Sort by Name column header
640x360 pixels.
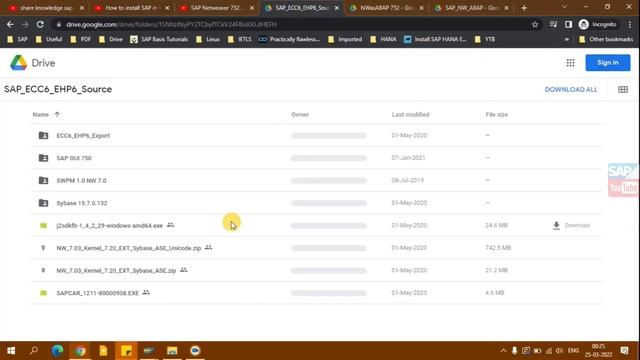(40, 115)
